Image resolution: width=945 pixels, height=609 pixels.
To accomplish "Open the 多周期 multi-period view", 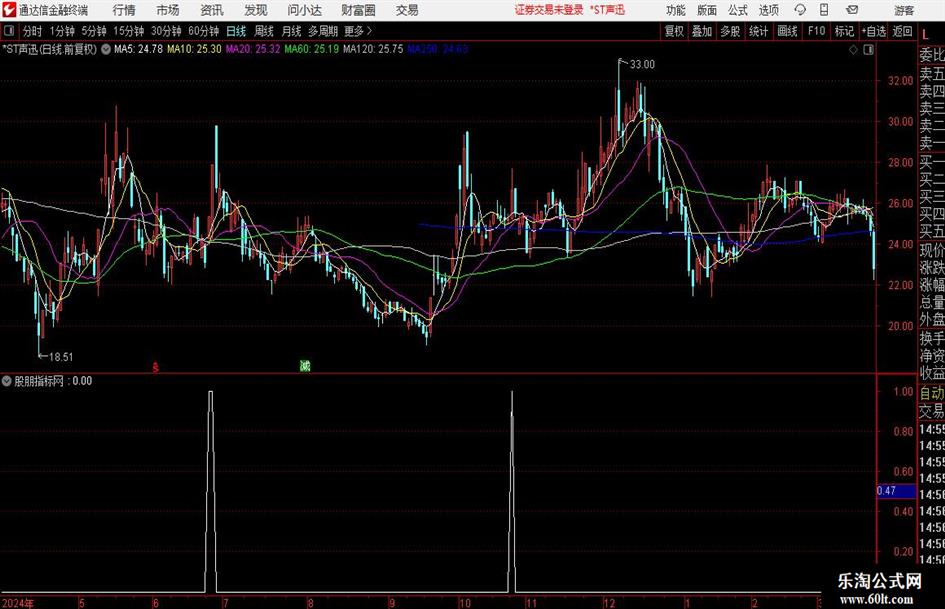I will 322,31.
